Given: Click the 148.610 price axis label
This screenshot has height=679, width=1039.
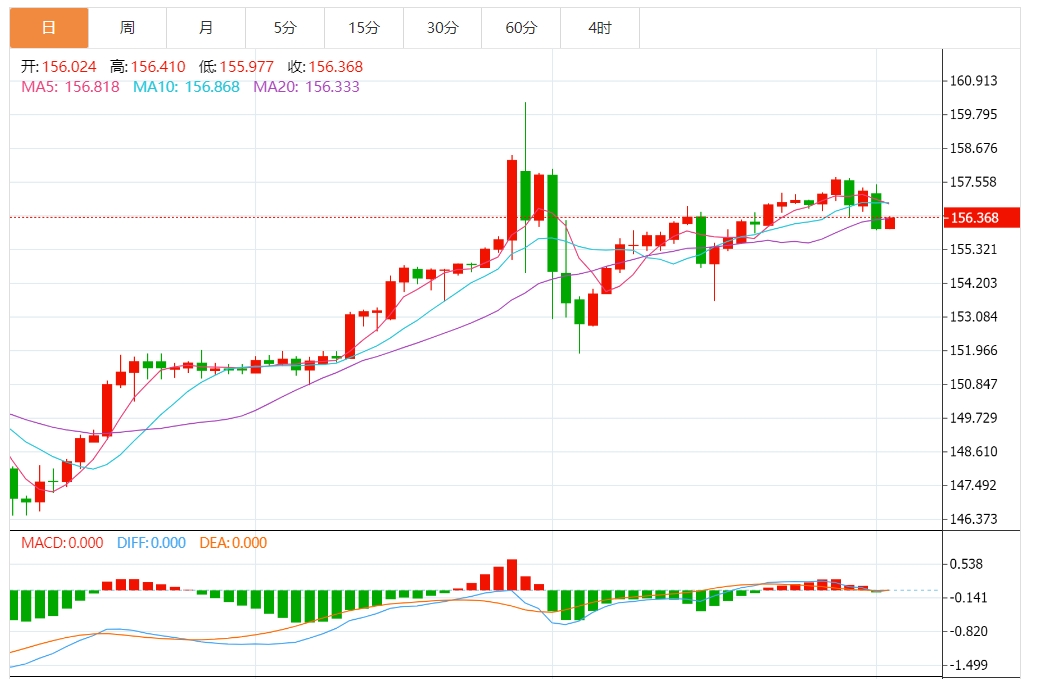Looking at the screenshot, I should pyautogui.click(x=973, y=452).
